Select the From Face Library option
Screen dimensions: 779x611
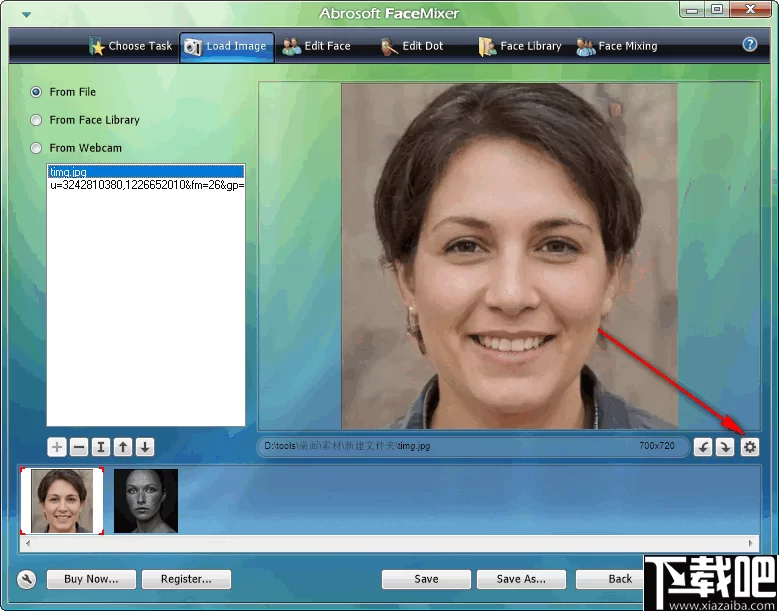(37, 120)
